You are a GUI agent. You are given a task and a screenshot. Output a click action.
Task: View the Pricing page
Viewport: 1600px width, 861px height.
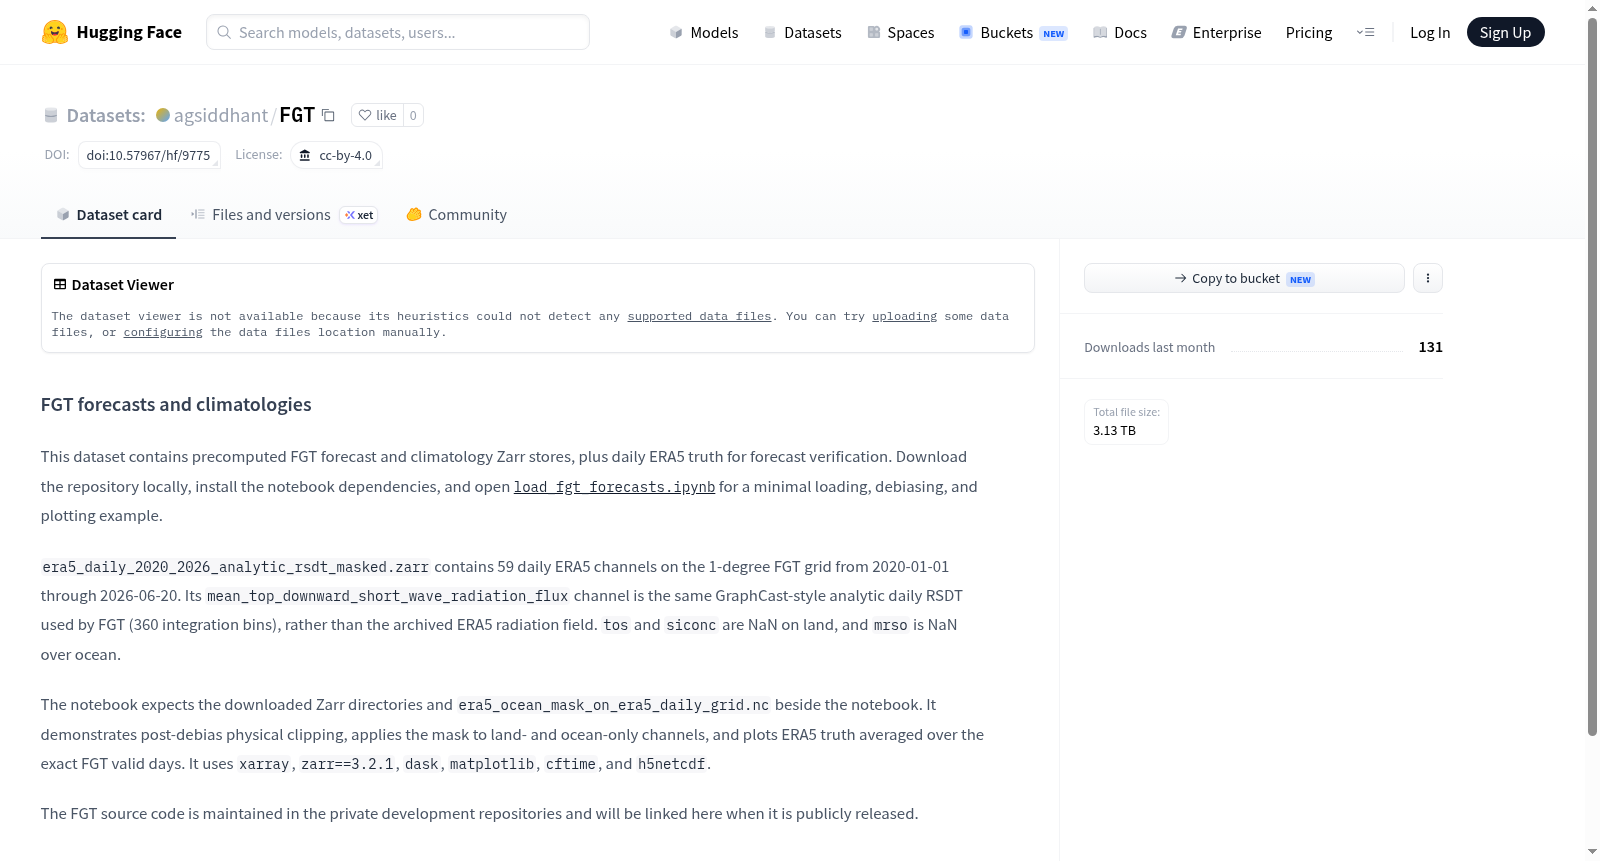(x=1309, y=32)
